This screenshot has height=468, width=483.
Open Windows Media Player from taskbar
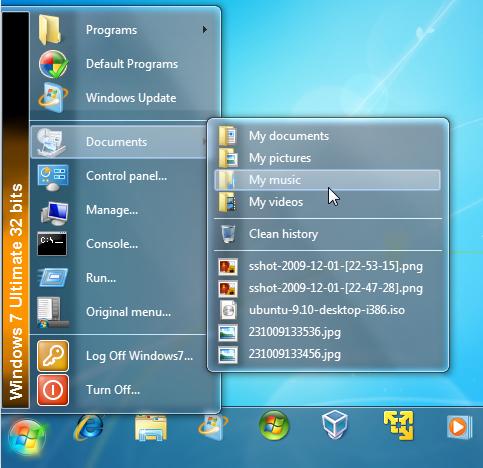pos(459,427)
